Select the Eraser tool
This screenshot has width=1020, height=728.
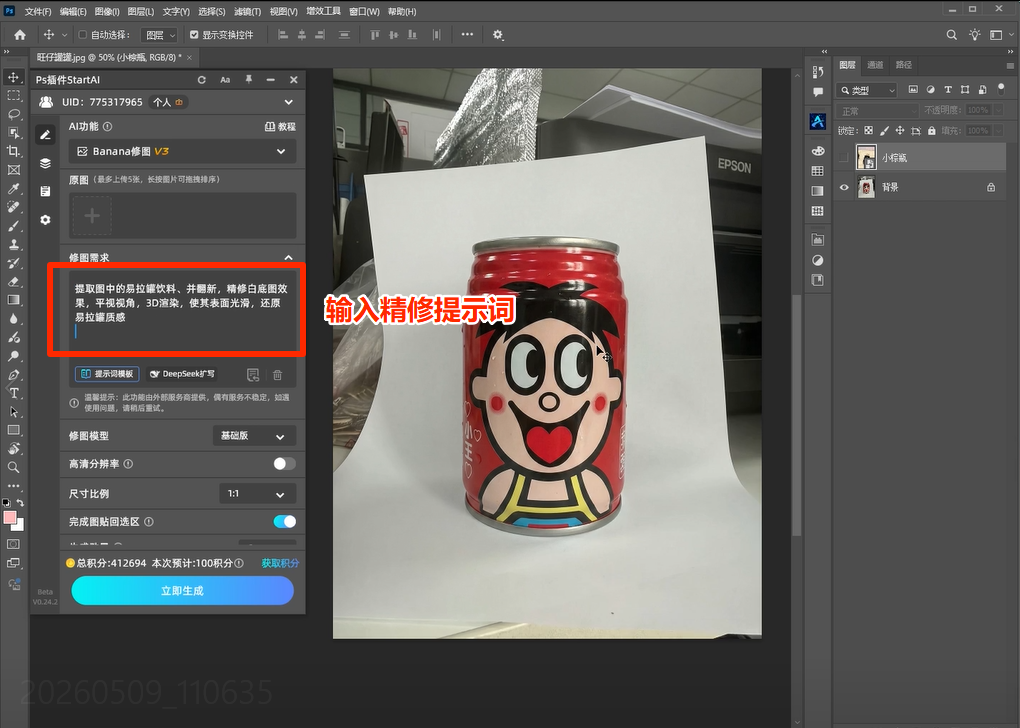point(13,282)
